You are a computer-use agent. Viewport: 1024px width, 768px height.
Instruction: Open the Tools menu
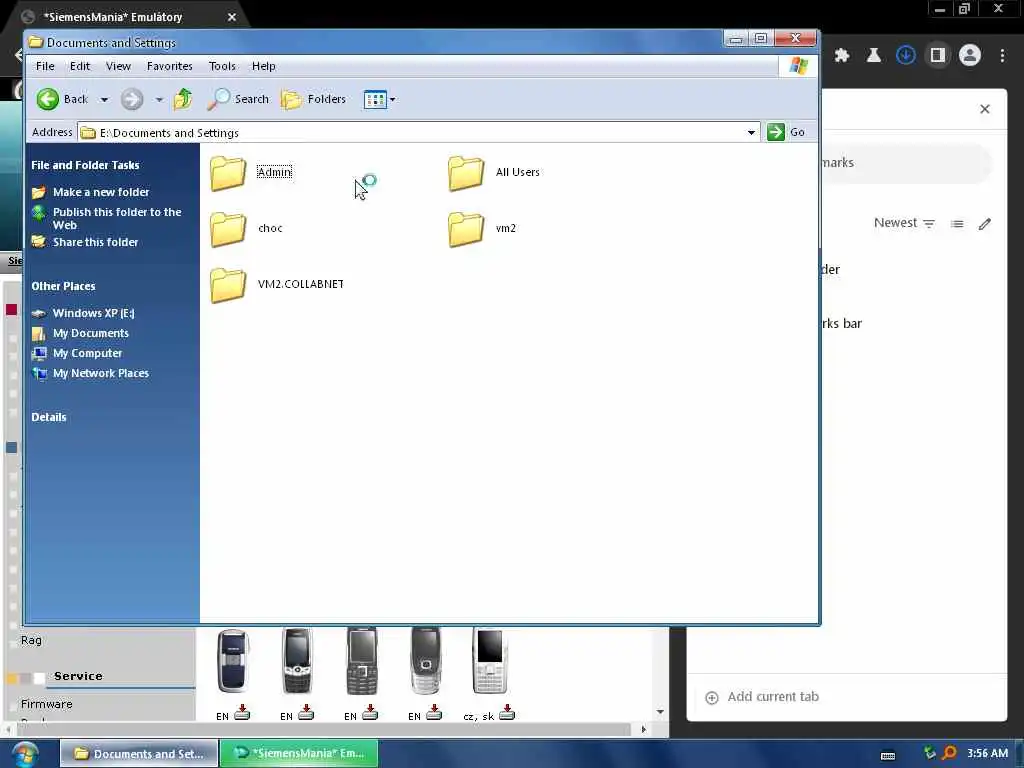click(222, 66)
